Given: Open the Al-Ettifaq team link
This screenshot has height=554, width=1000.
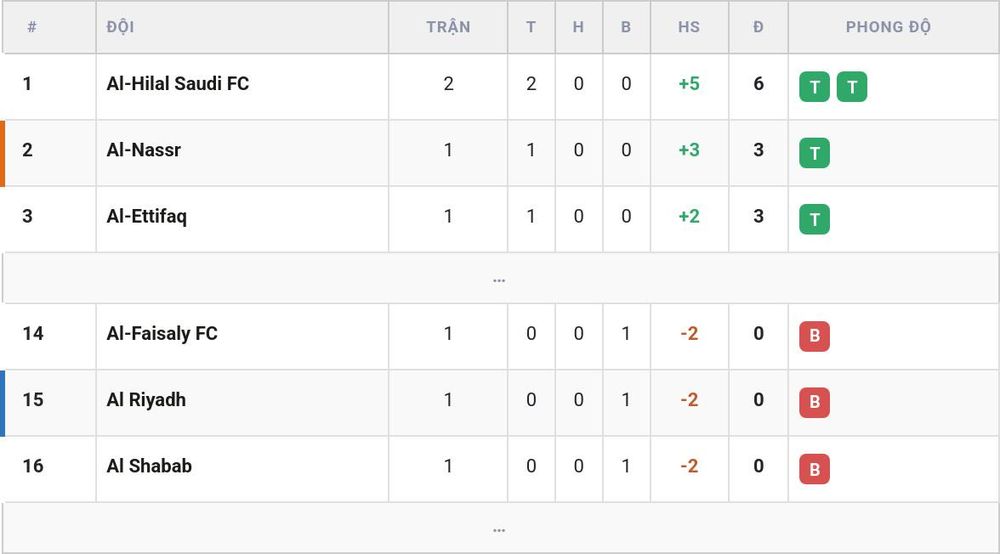Looking at the screenshot, I should [147, 216].
